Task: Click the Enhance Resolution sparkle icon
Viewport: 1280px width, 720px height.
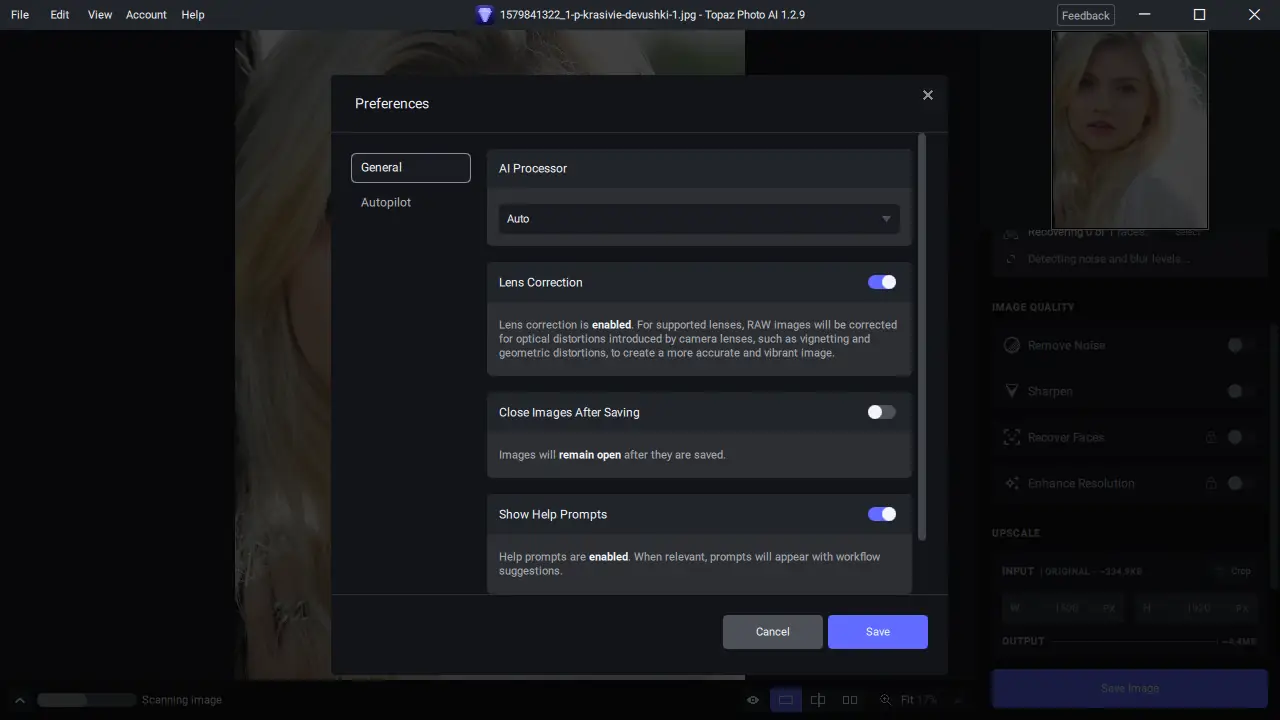Action: pyautogui.click(x=1011, y=483)
